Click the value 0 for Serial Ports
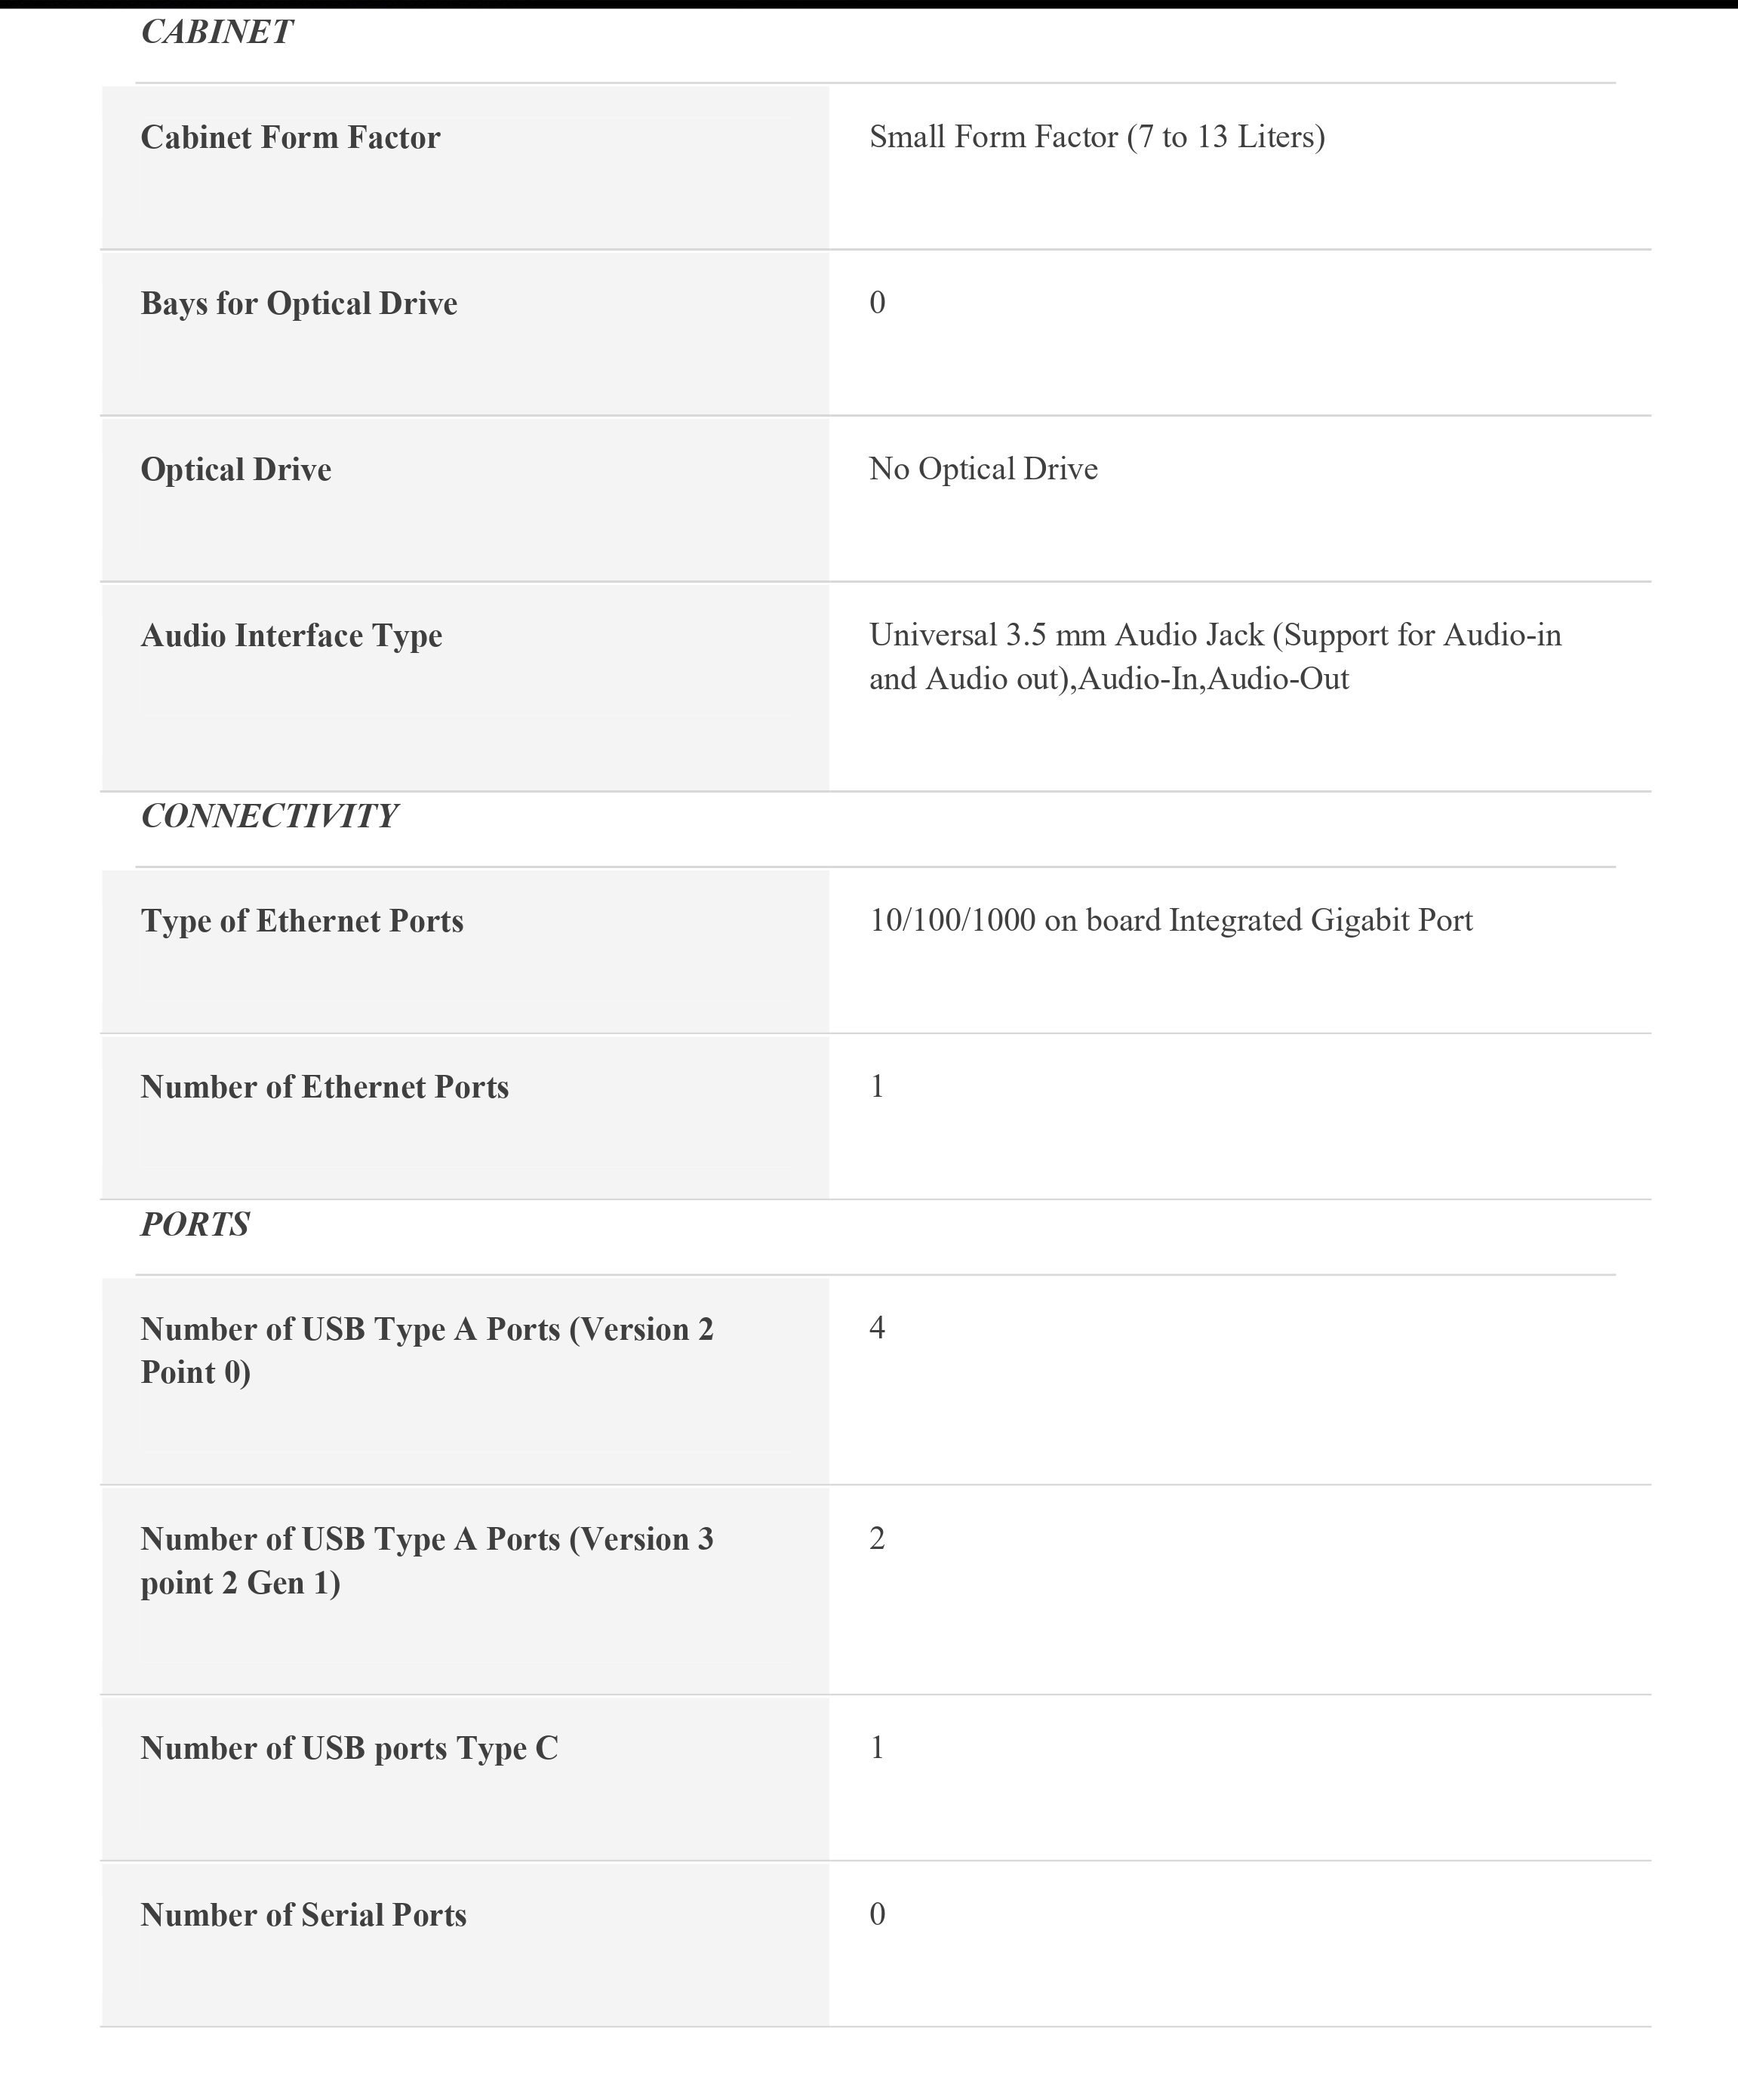Viewport: 1738px width, 2100px height. click(877, 1914)
